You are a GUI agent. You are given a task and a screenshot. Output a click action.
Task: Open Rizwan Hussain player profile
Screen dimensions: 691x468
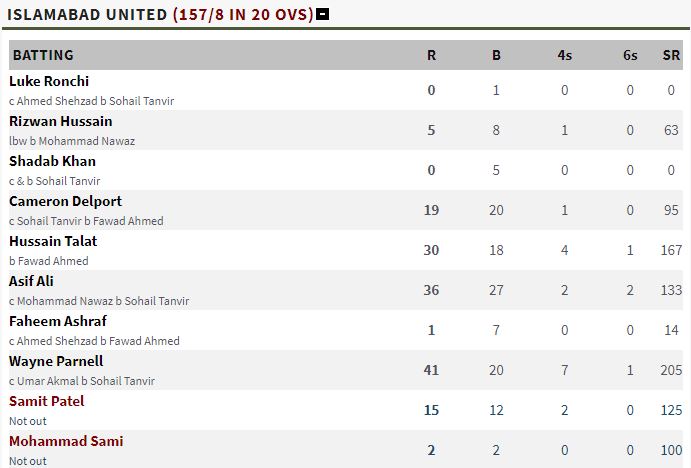pyautogui.click(x=61, y=122)
